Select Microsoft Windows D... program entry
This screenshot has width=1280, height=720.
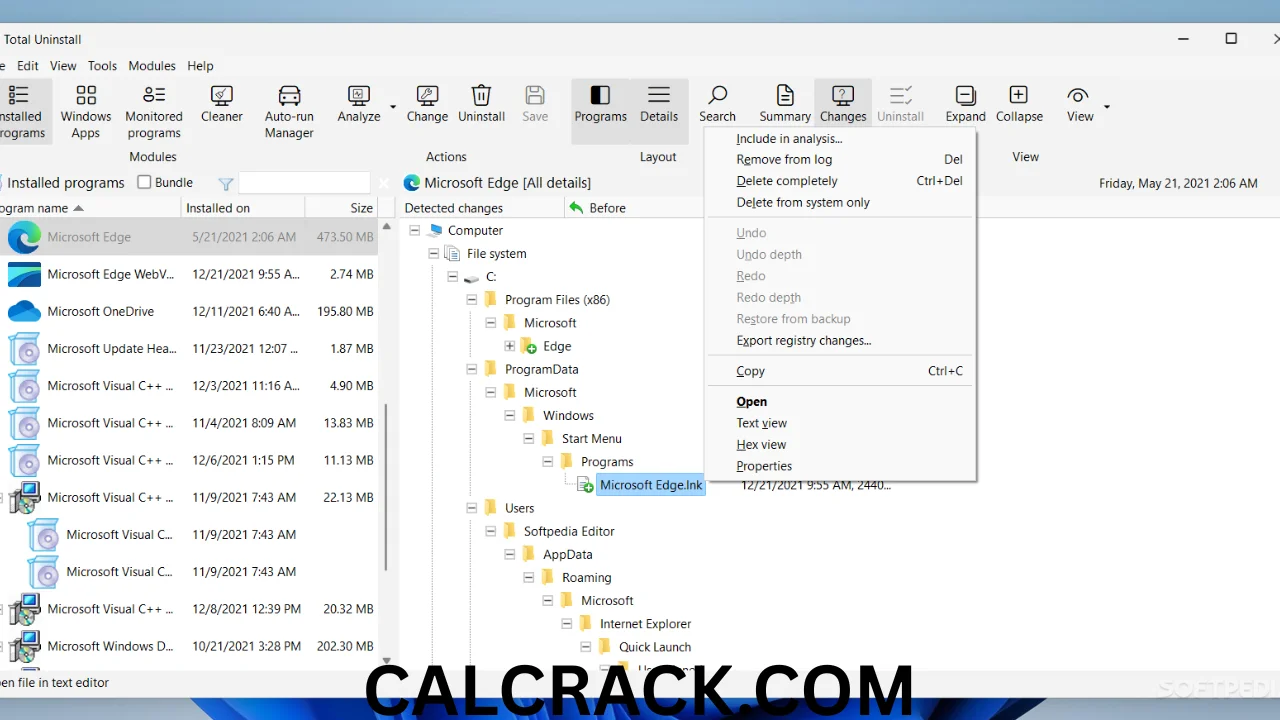(189, 646)
